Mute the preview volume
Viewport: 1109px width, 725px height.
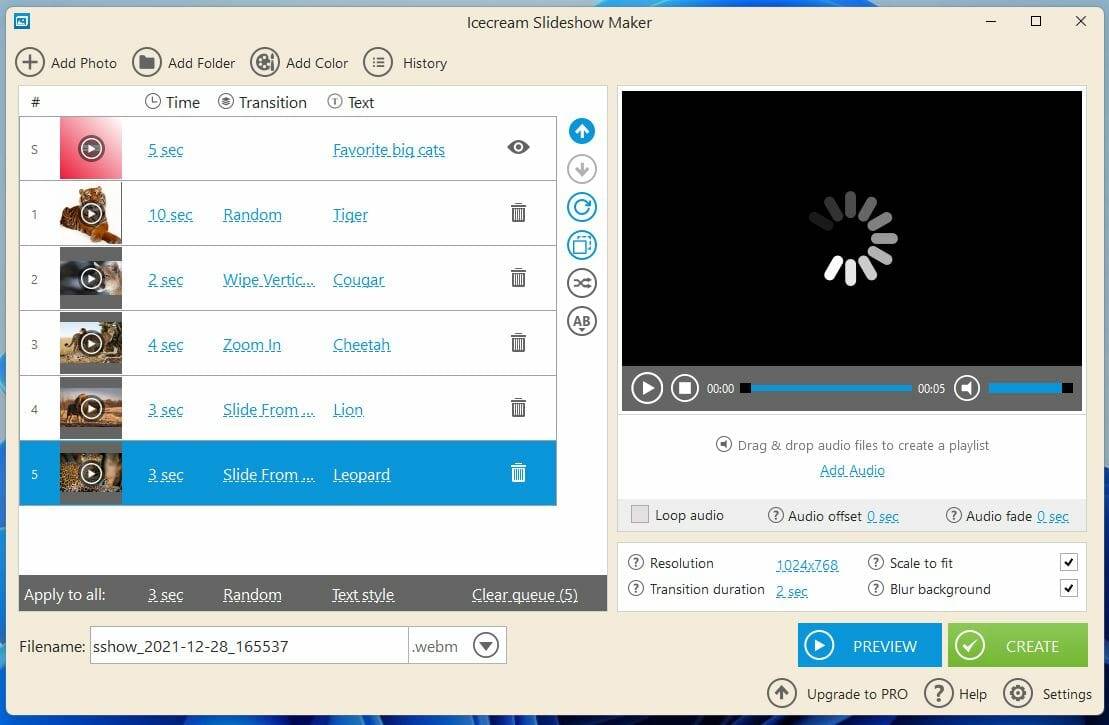pyautogui.click(x=966, y=388)
